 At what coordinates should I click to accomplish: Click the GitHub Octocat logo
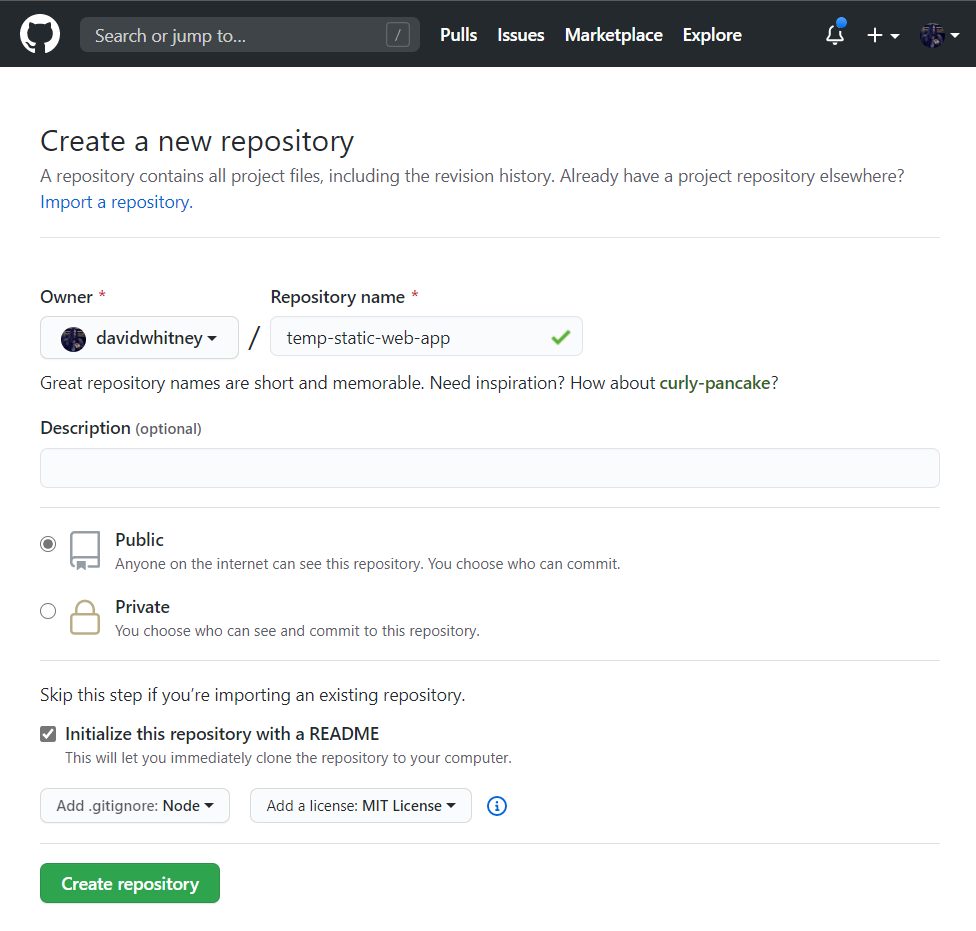[40, 34]
